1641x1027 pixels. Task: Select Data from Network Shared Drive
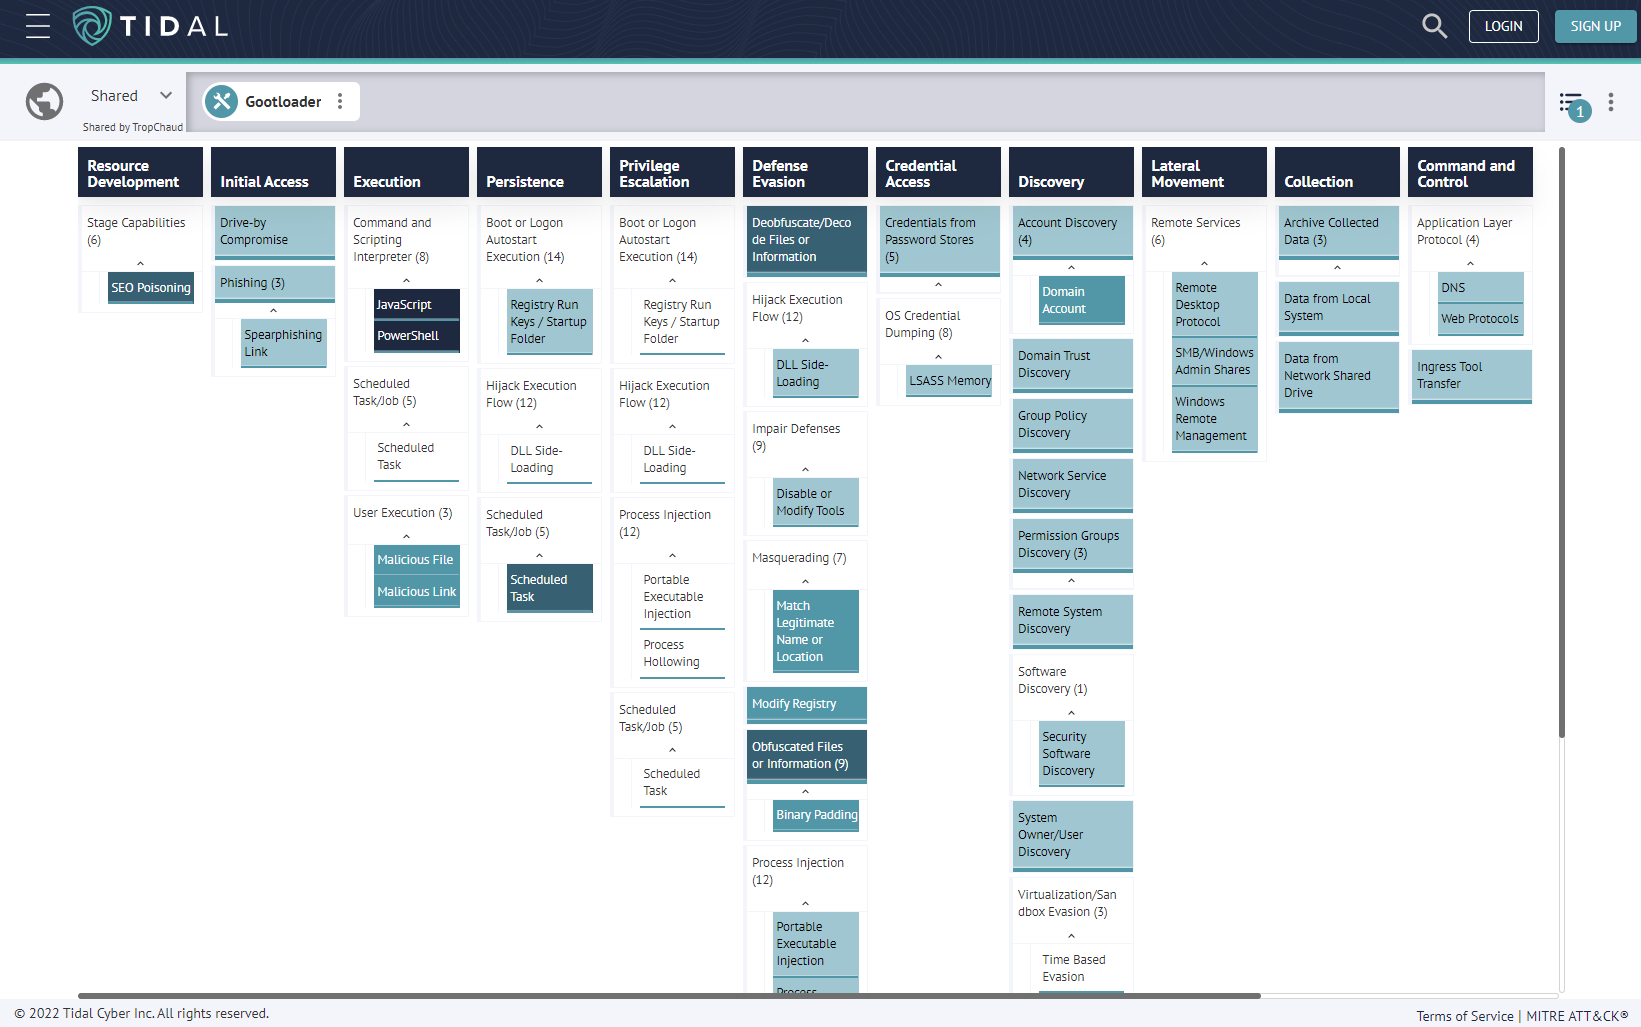click(x=1339, y=376)
